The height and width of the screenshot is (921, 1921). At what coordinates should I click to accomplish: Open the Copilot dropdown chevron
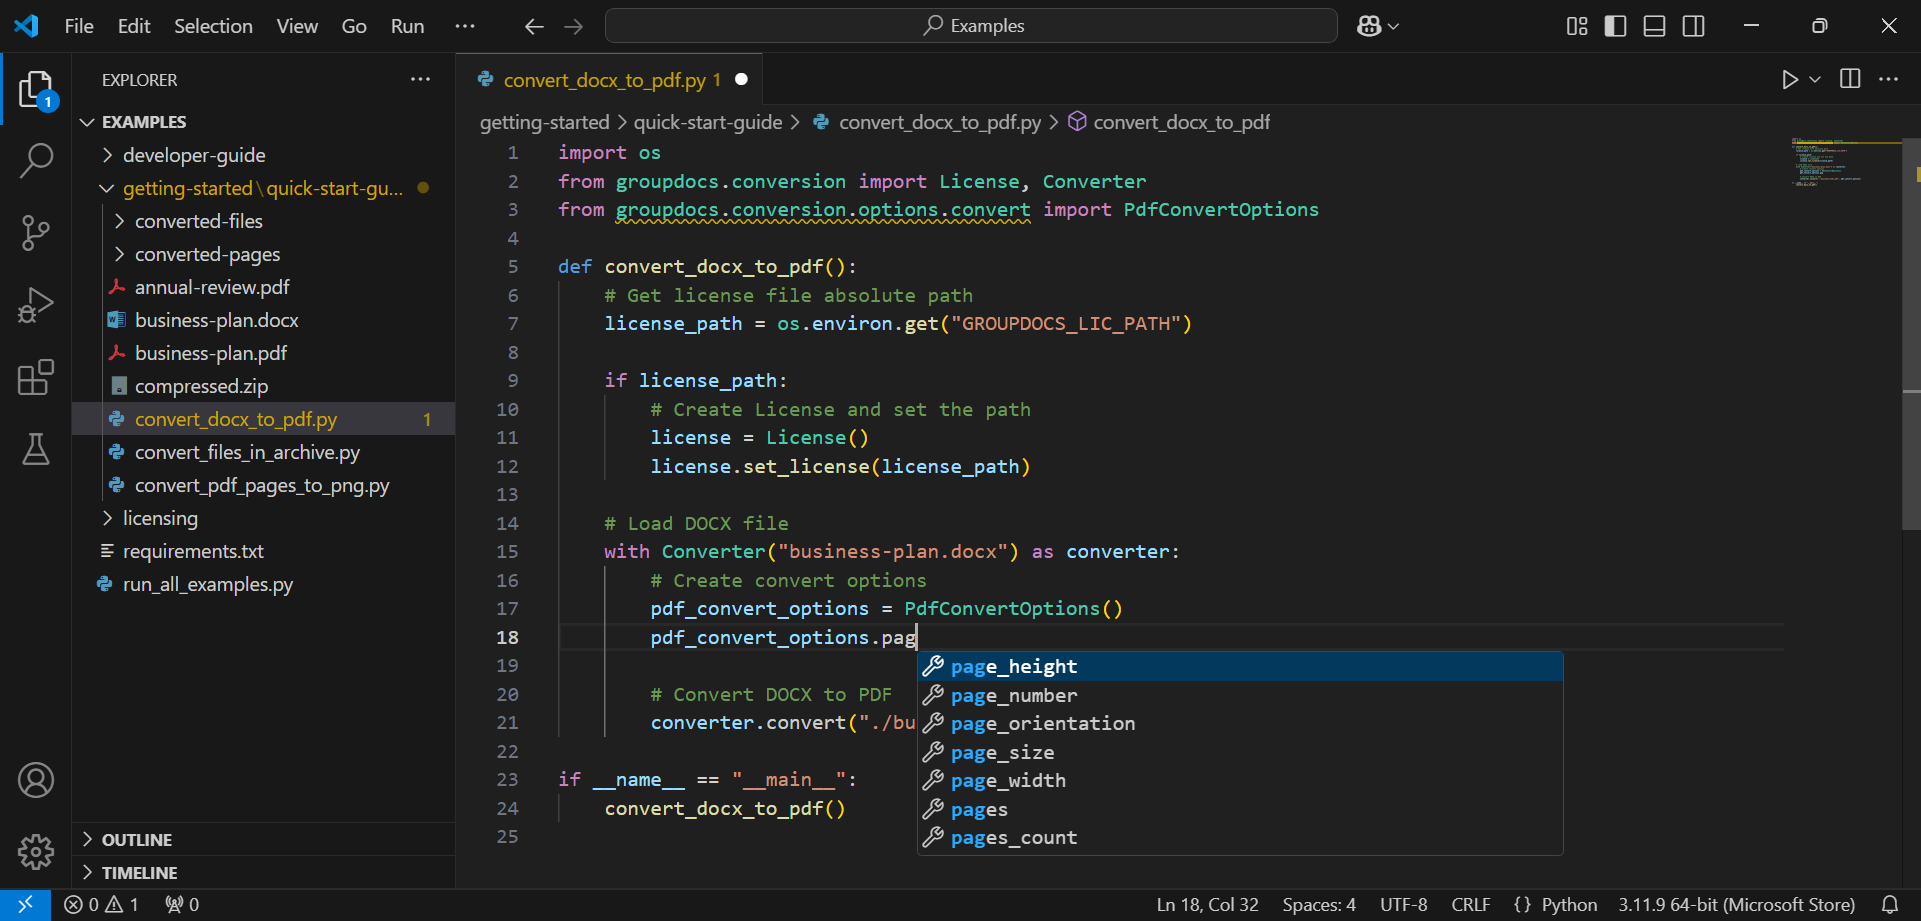[x=1393, y=26]
